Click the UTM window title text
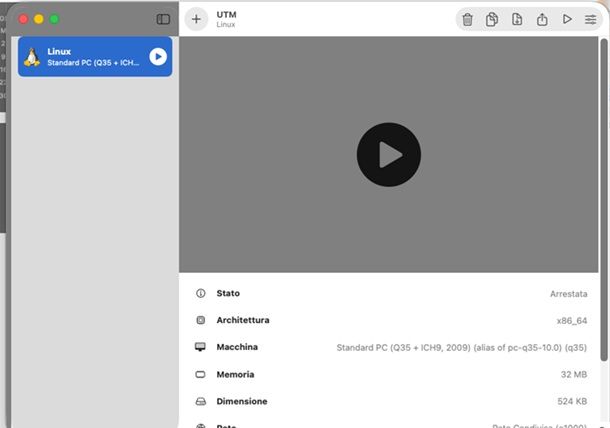This screenshot has width=610, height=428. [x=226, y=15]
